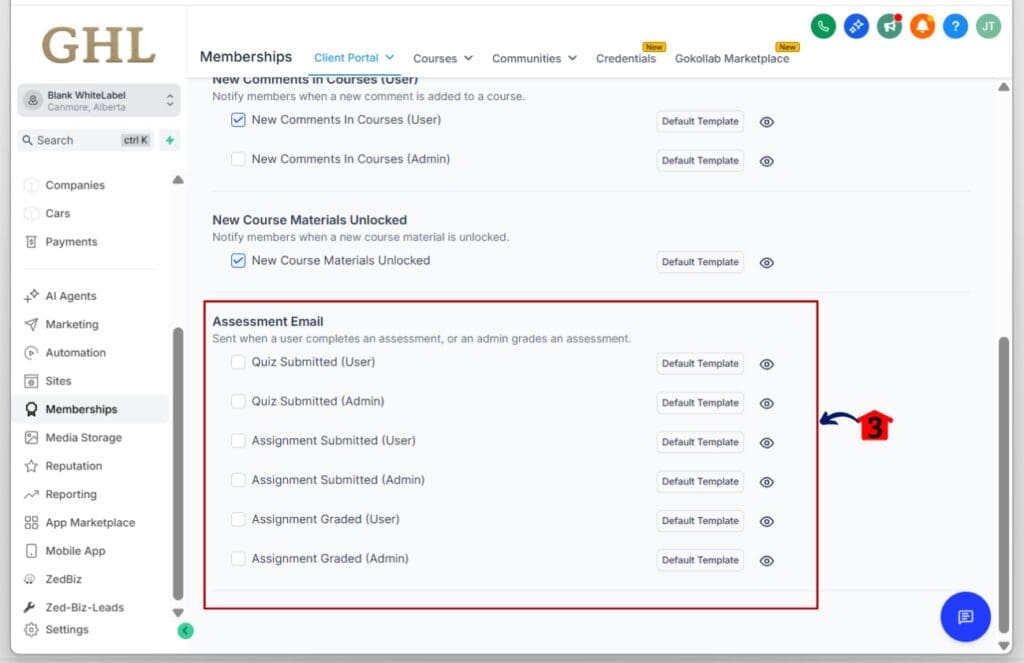This screenshot has width=1024, height=663.
Task: Switch to the Credentials tab
Action: [x=626, y=59]
